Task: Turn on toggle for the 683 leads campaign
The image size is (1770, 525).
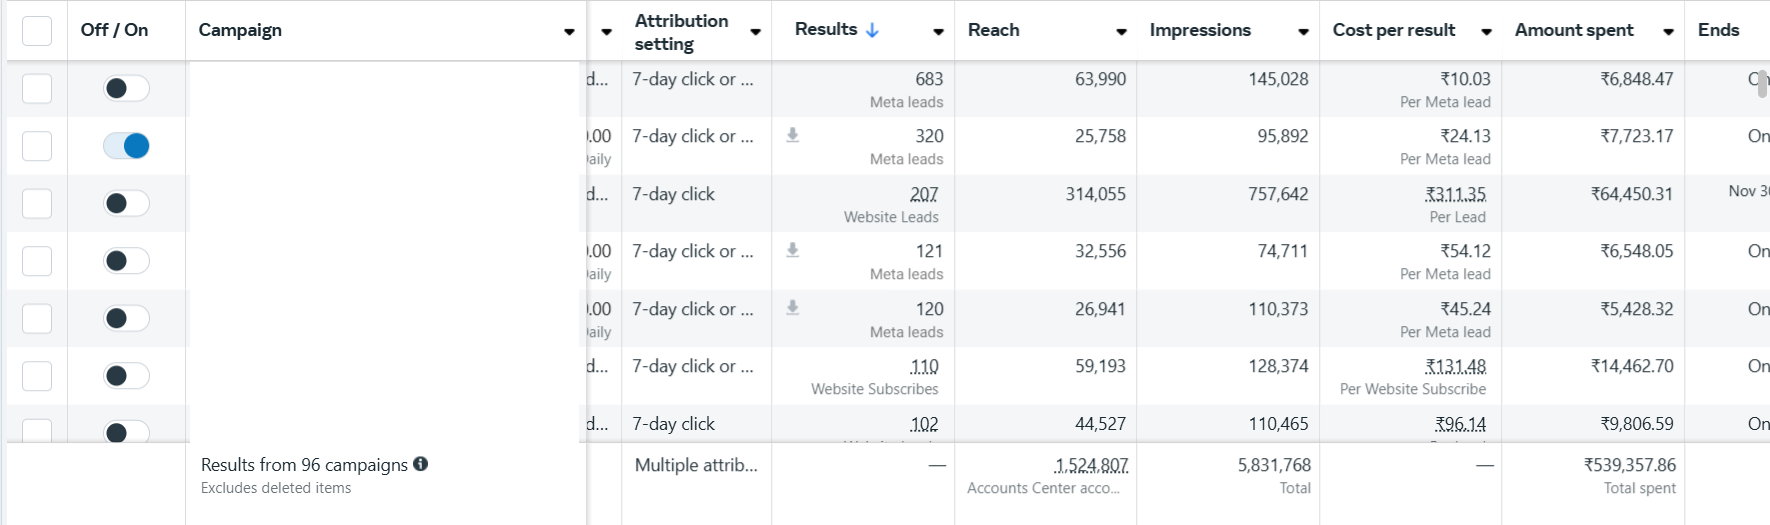Action: coord(127,88)
